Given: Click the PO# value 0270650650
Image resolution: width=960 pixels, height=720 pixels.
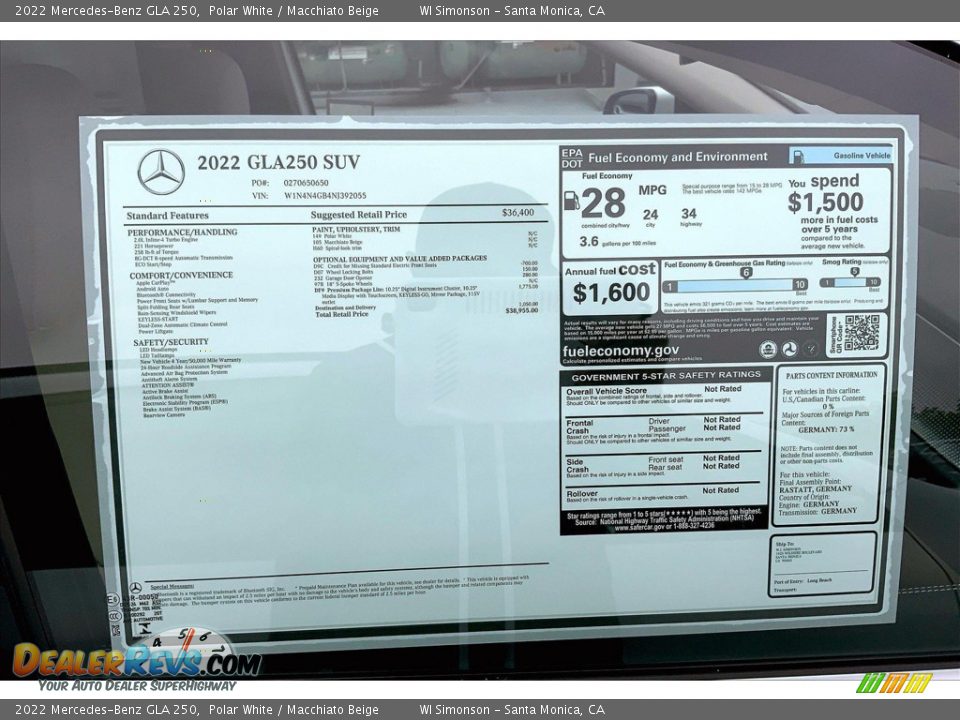Looking at the screenshot, I should point(306,183).
